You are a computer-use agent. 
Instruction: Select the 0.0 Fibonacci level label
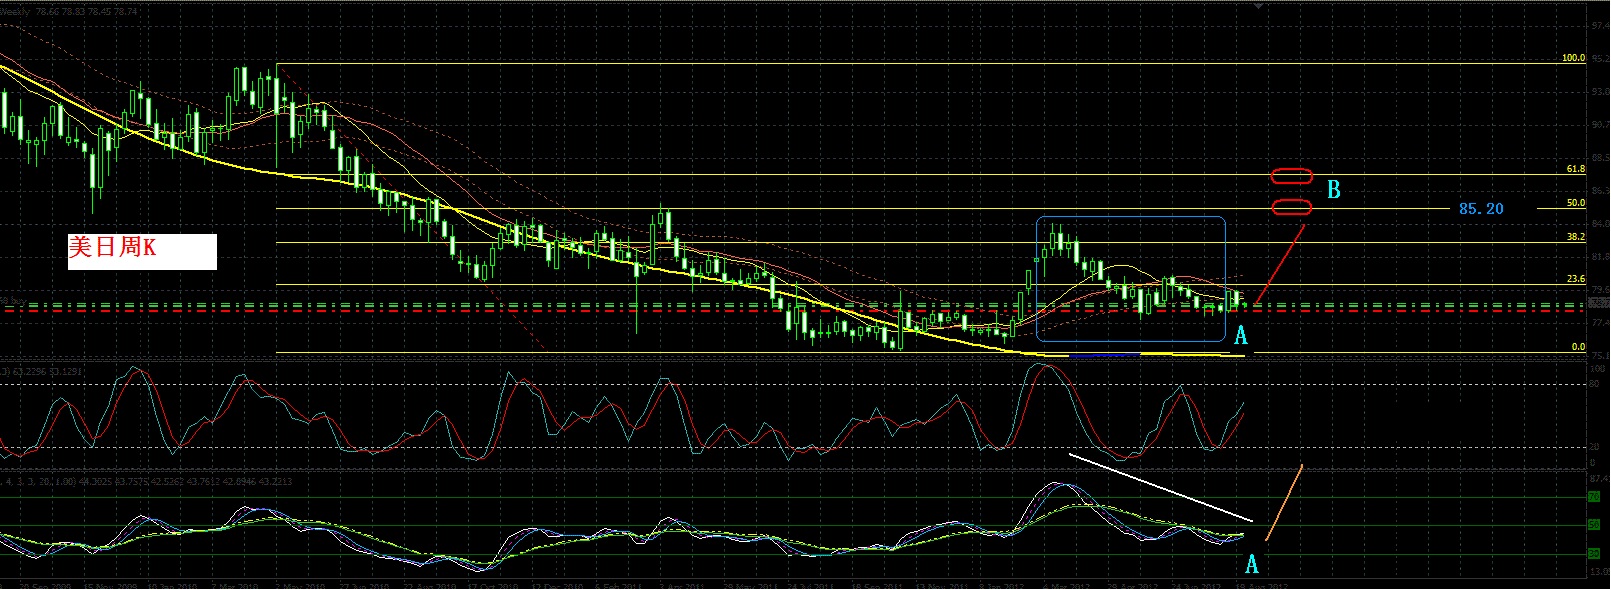[1578, 347]
